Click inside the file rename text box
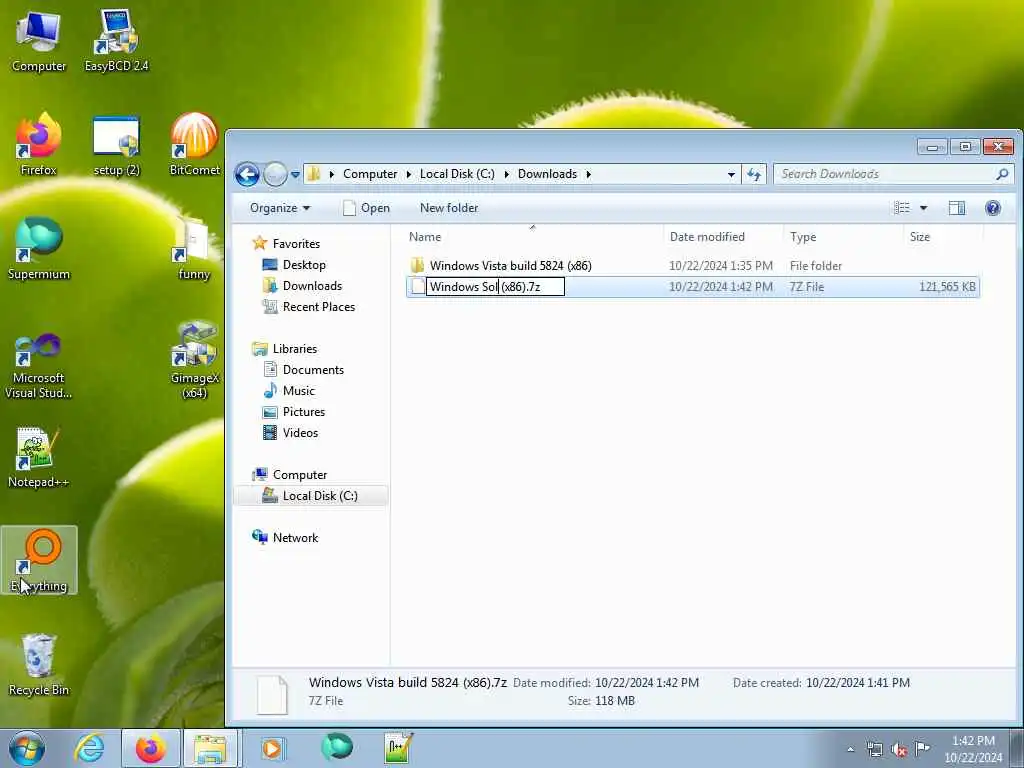The image size is (1024, 768). [x=495, y=287]
